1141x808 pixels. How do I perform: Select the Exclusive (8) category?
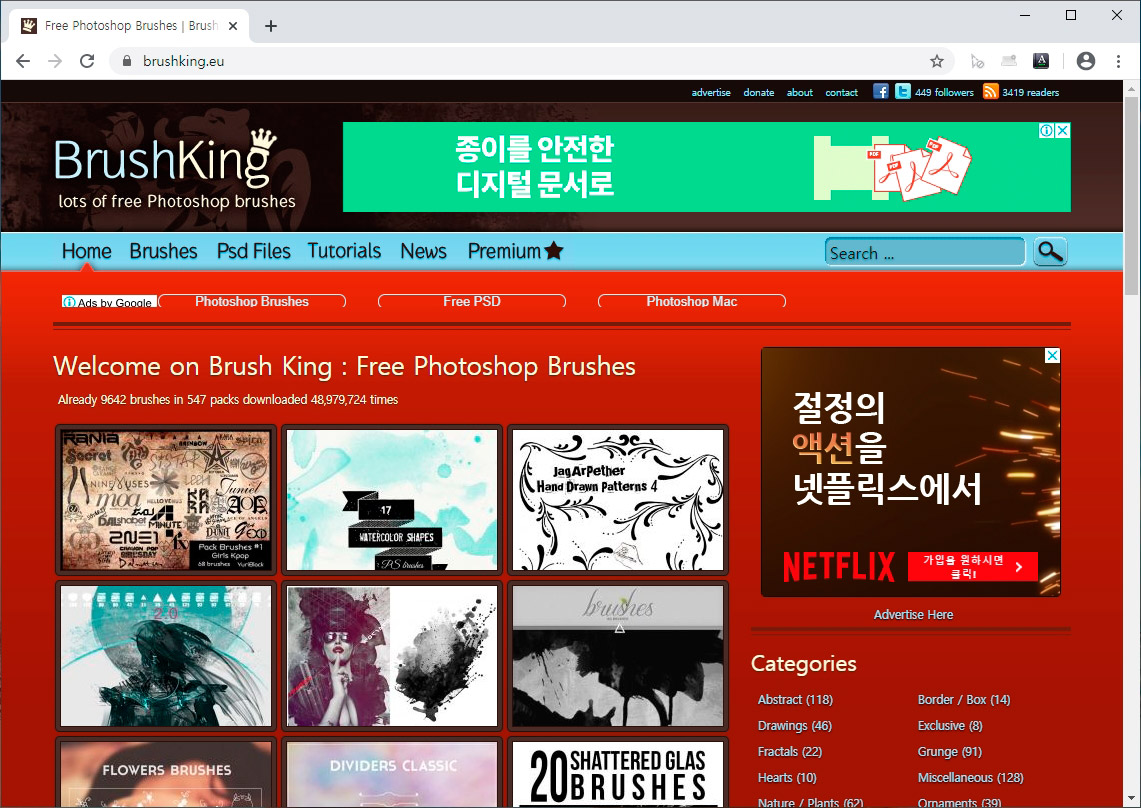tap(950, 726)
